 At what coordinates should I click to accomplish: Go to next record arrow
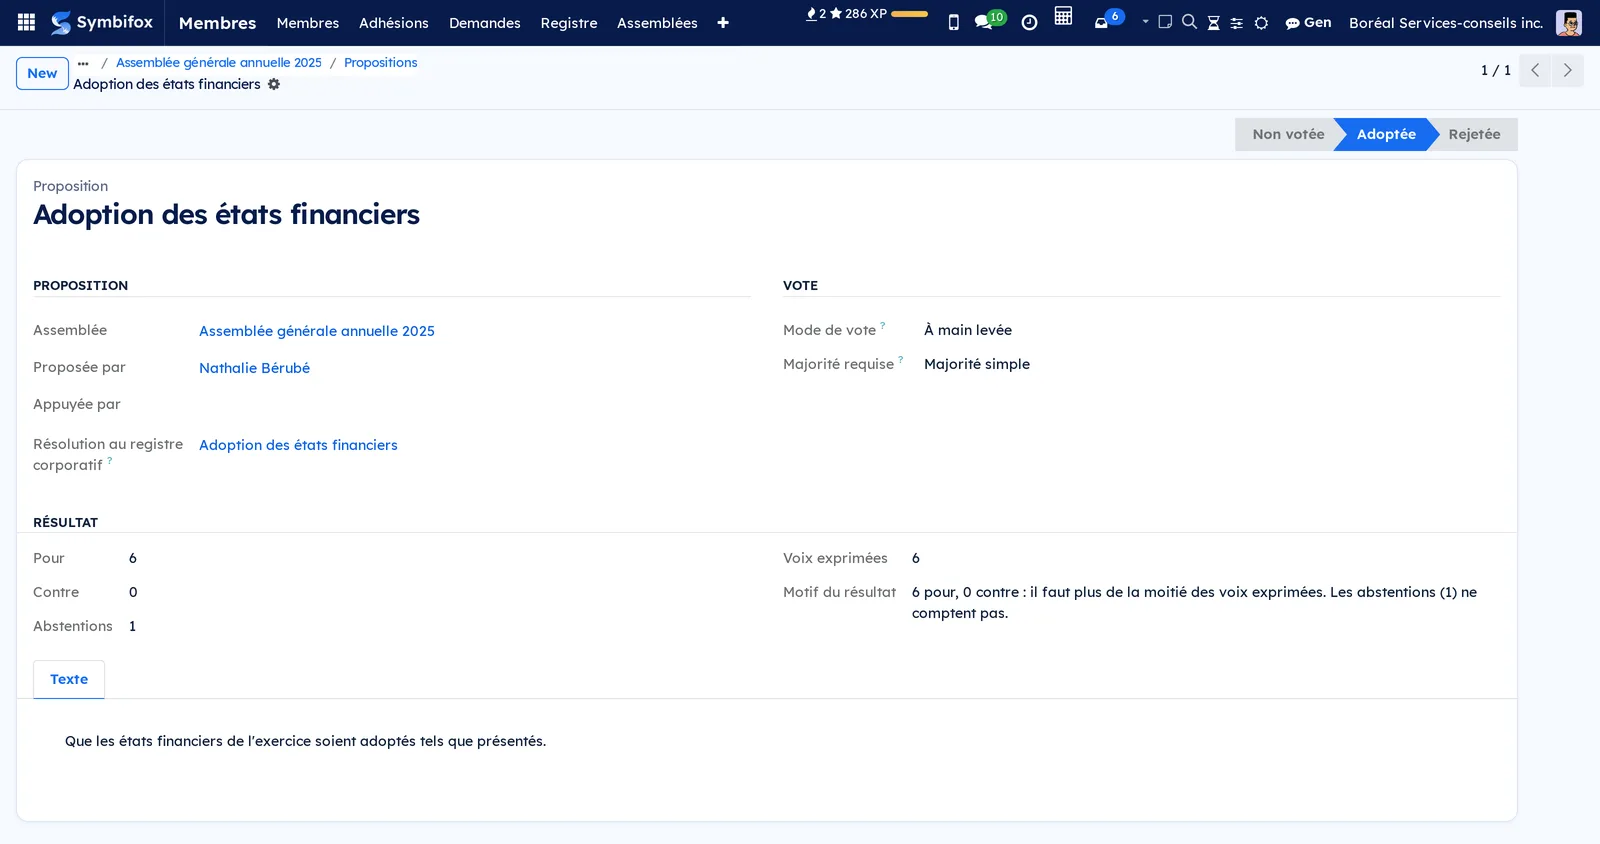click(x=1568, y=70)
